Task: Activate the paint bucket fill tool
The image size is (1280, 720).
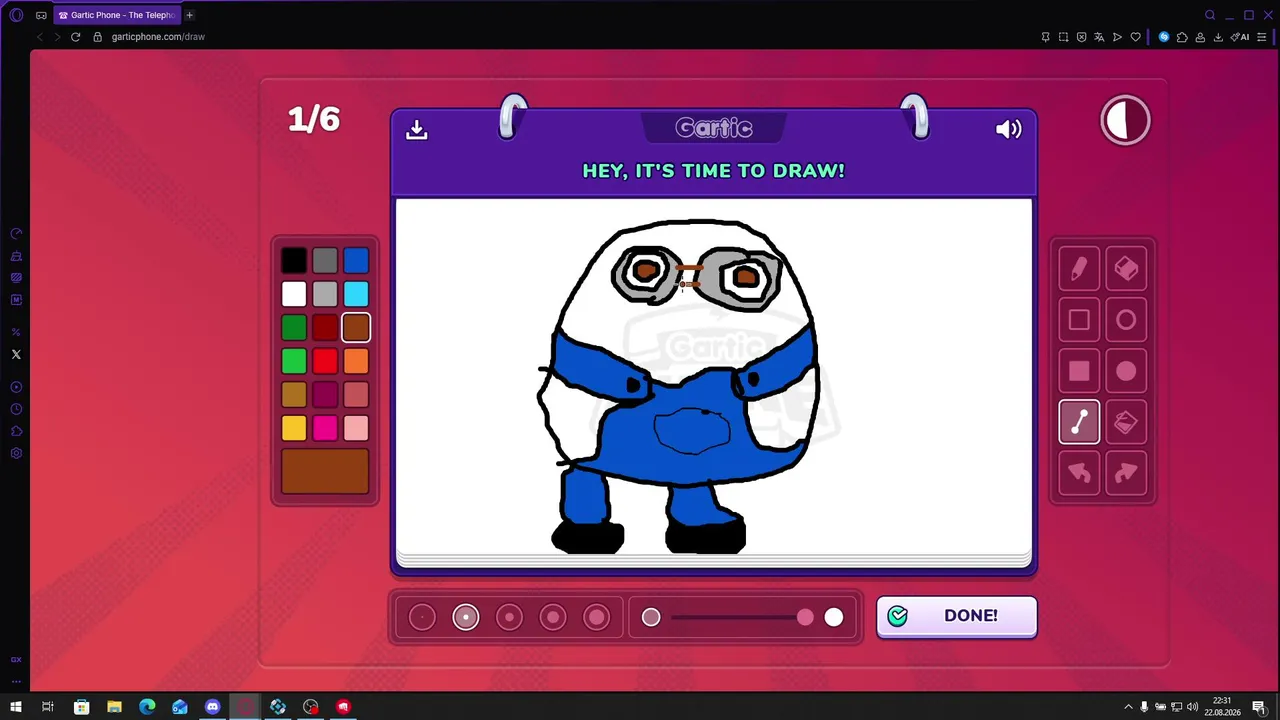Action: (x=1126, y=422)
